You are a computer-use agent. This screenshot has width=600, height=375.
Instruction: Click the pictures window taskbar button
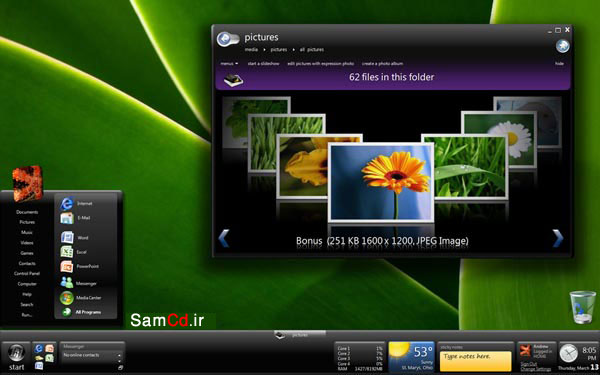(x=300, y=335)
